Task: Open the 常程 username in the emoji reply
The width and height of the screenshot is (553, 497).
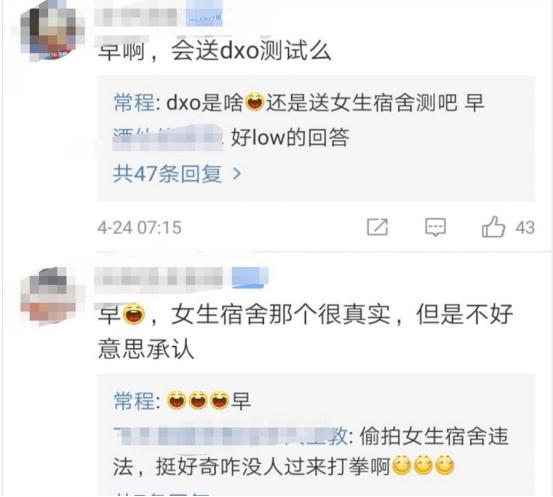Action: pyautogui.click(x=134, y=401)
